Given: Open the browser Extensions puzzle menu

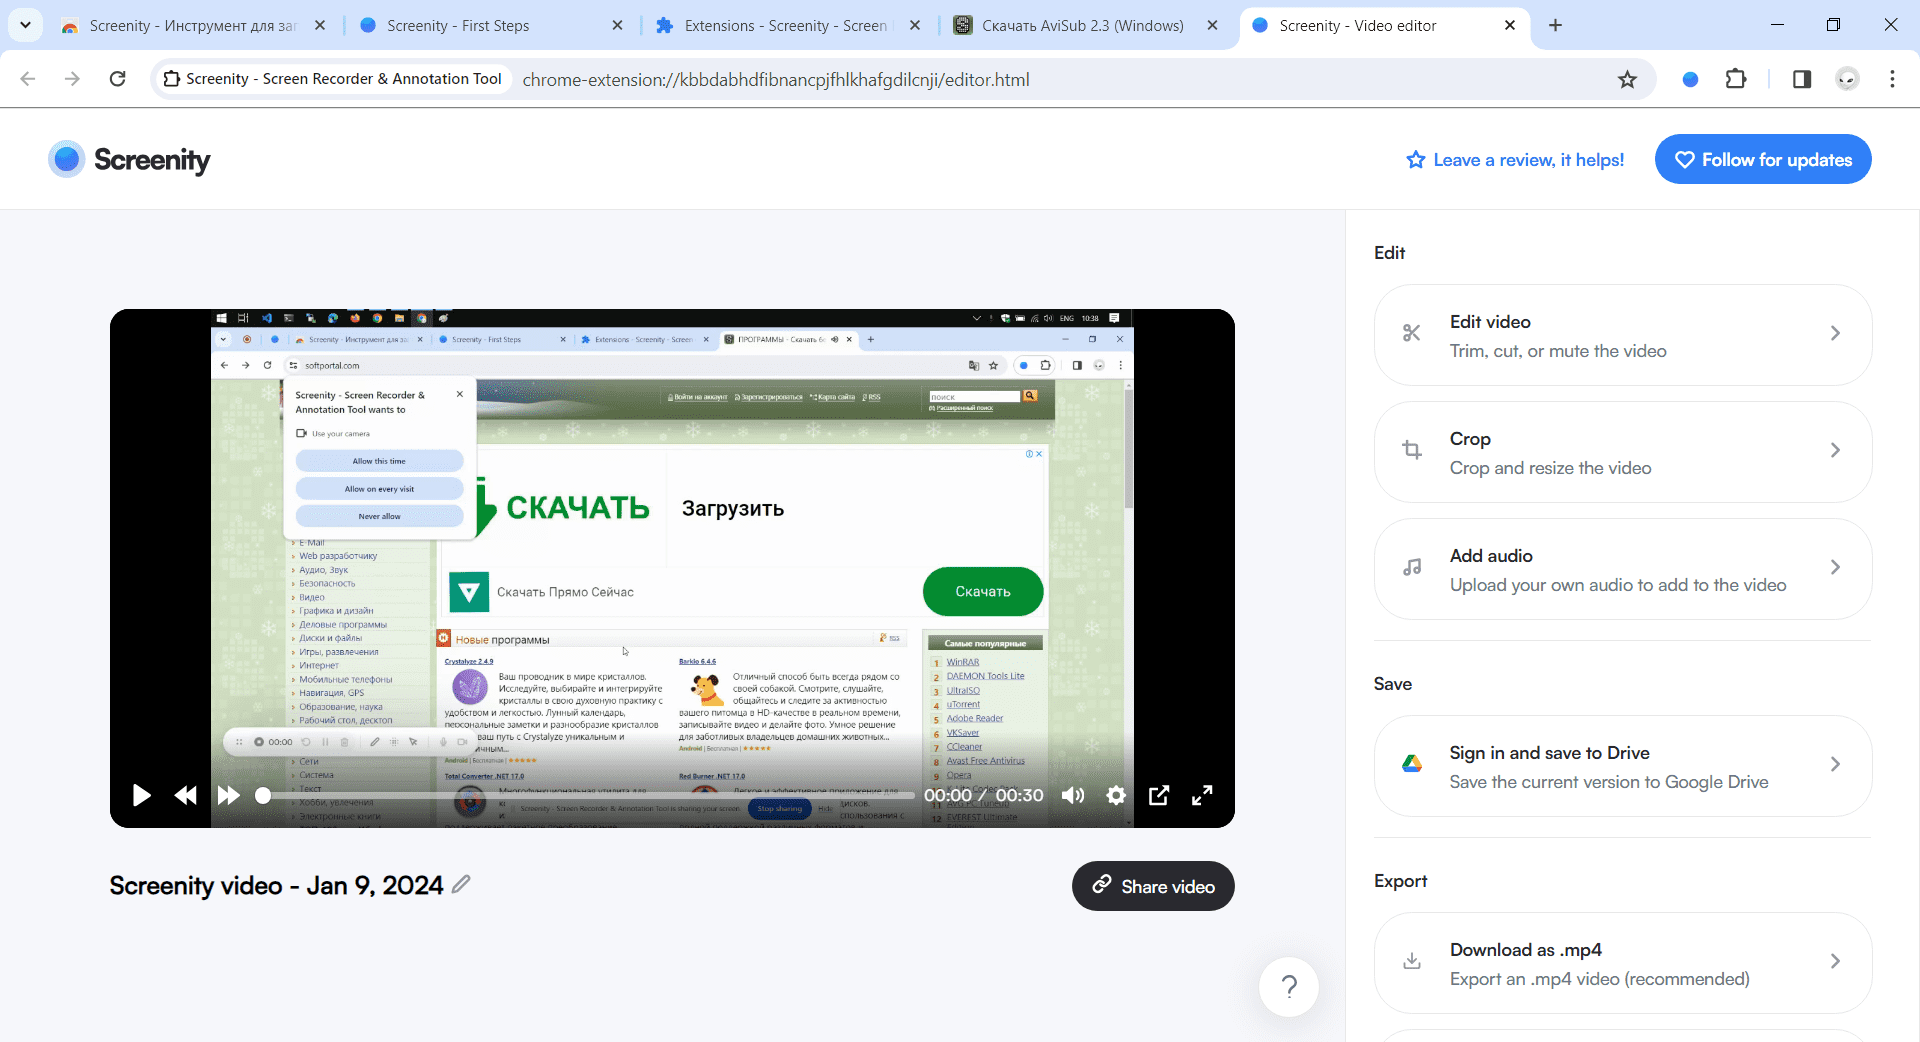Looking at the screenshot, I should pyautogui.click(x=1736, y=79).
